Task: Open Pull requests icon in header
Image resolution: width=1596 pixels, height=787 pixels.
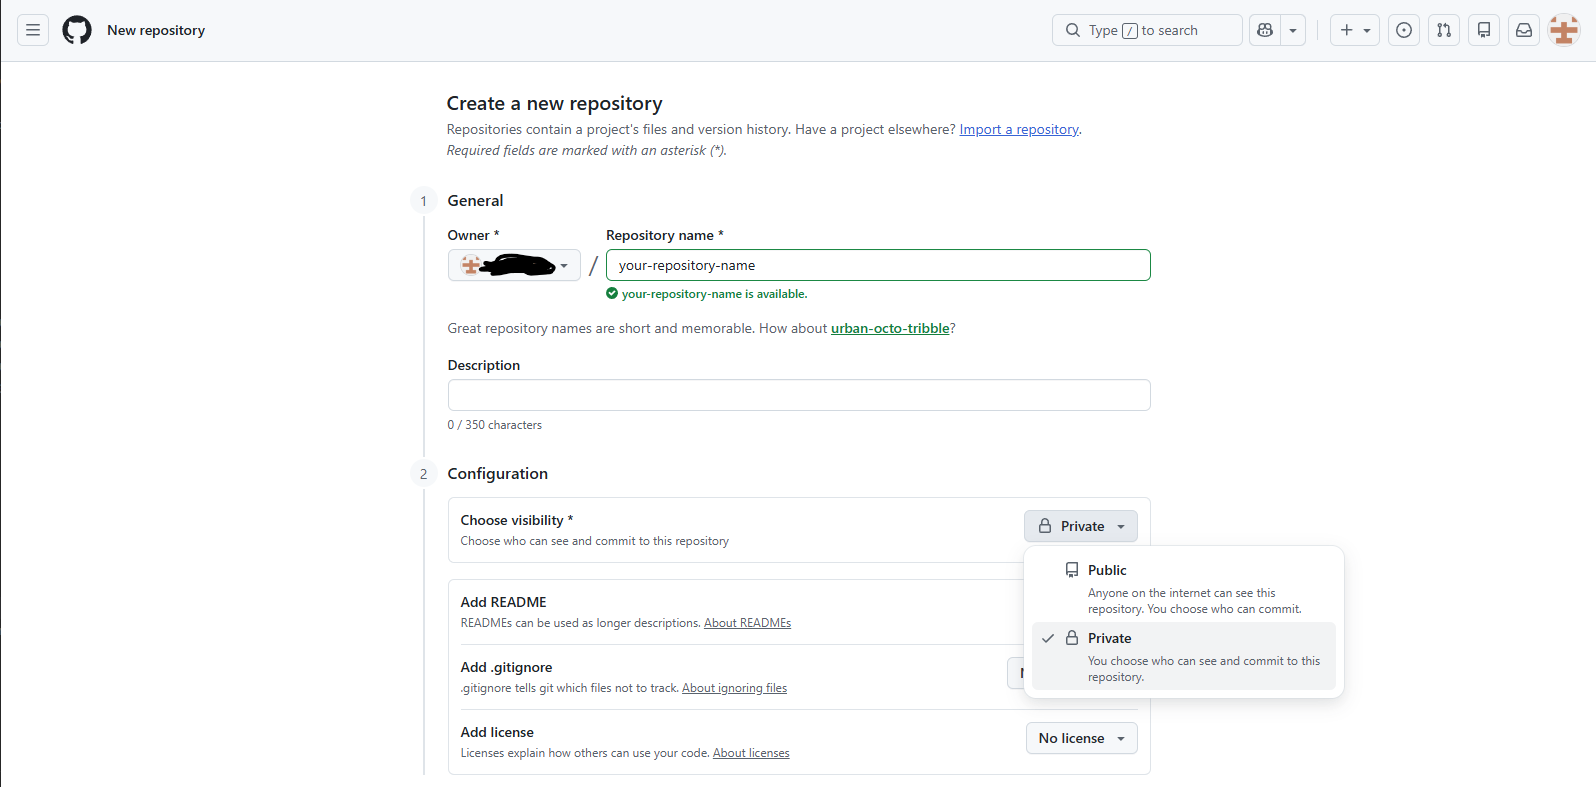Action: [1444, 30]
